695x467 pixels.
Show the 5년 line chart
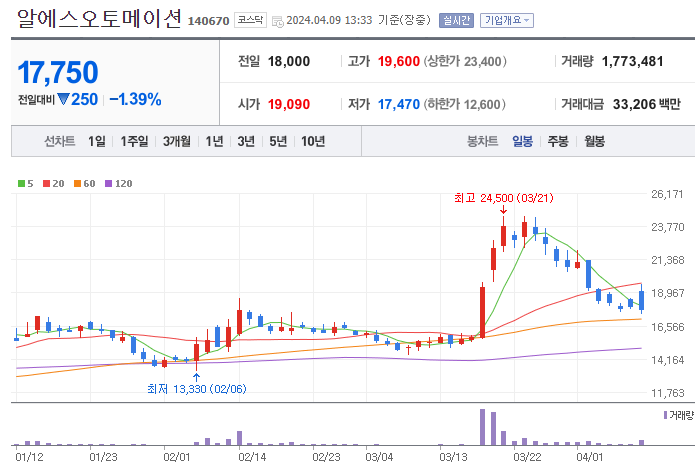278,141
